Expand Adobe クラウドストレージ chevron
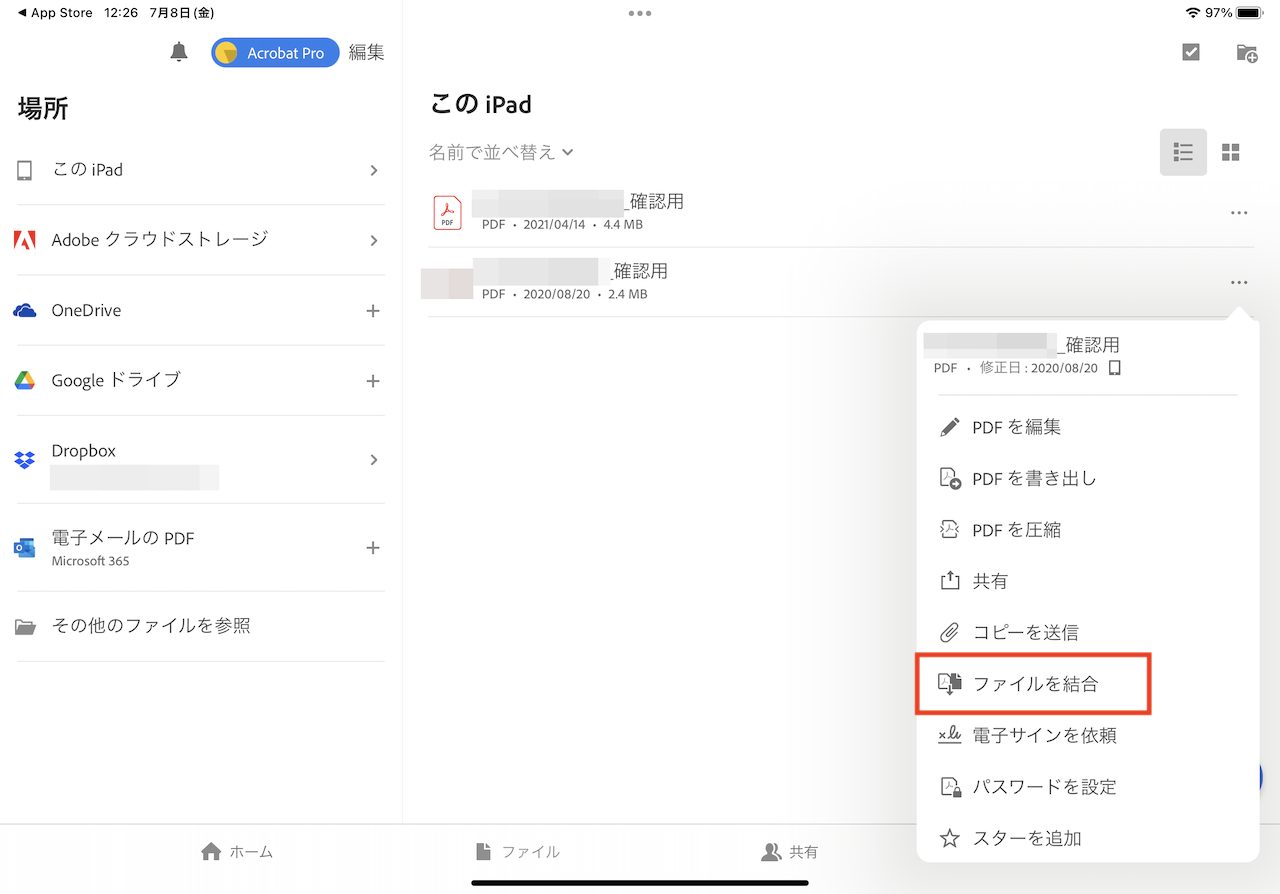This screenshot has height=894, width=1280. pos(374,240)
